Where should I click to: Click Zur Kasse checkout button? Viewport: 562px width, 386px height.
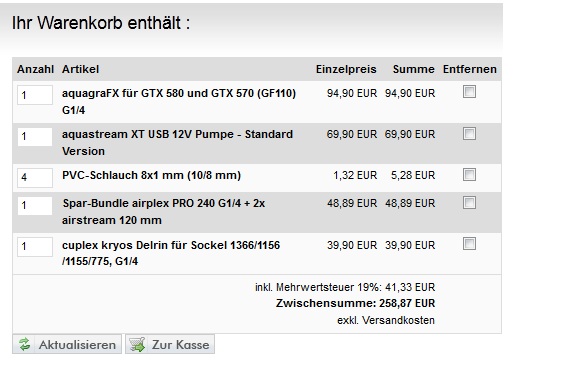click(x=170, y=344)
